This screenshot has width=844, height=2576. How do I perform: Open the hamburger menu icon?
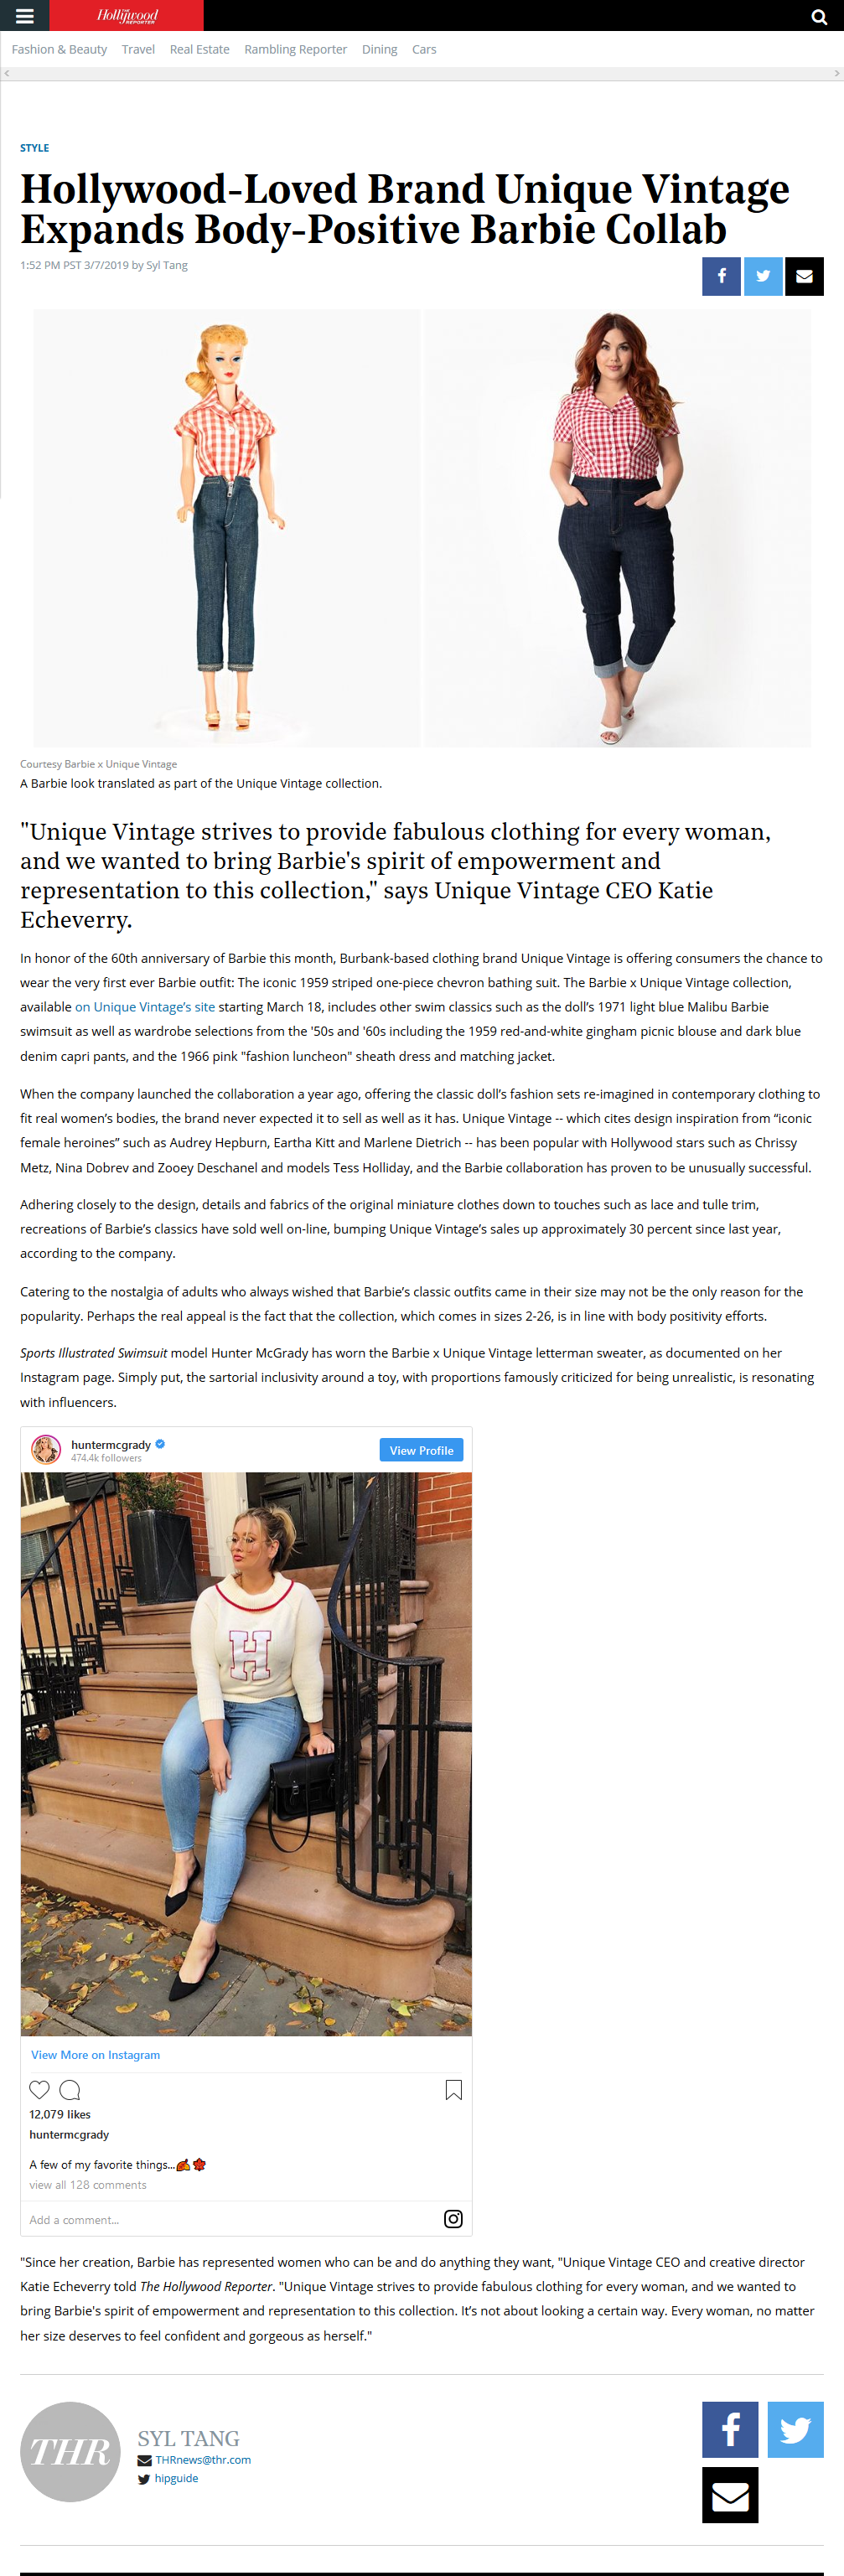pos(25,16)
